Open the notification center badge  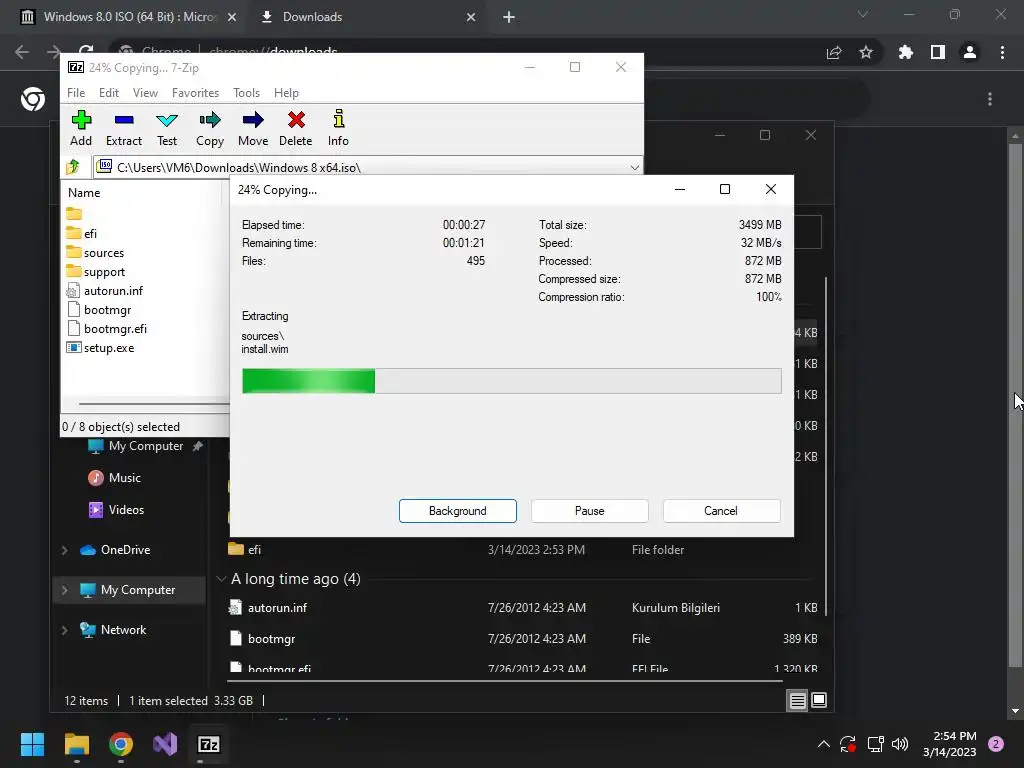[996, 744]
